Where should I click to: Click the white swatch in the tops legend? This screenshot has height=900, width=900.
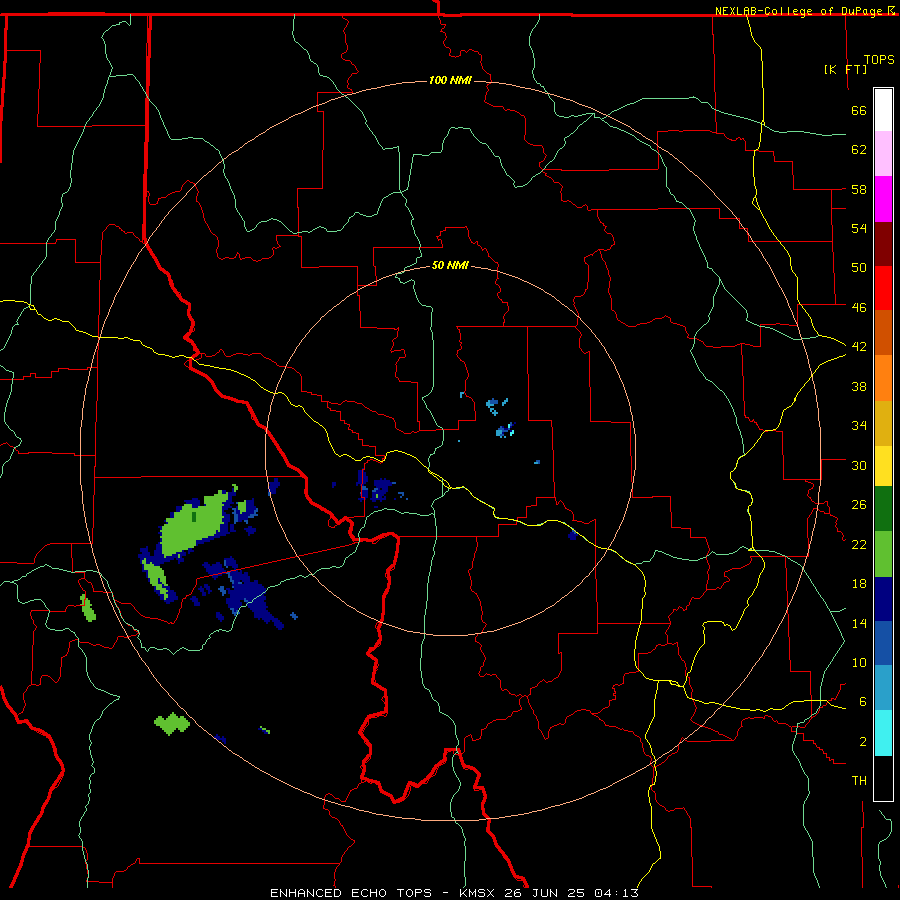(883, 110)
